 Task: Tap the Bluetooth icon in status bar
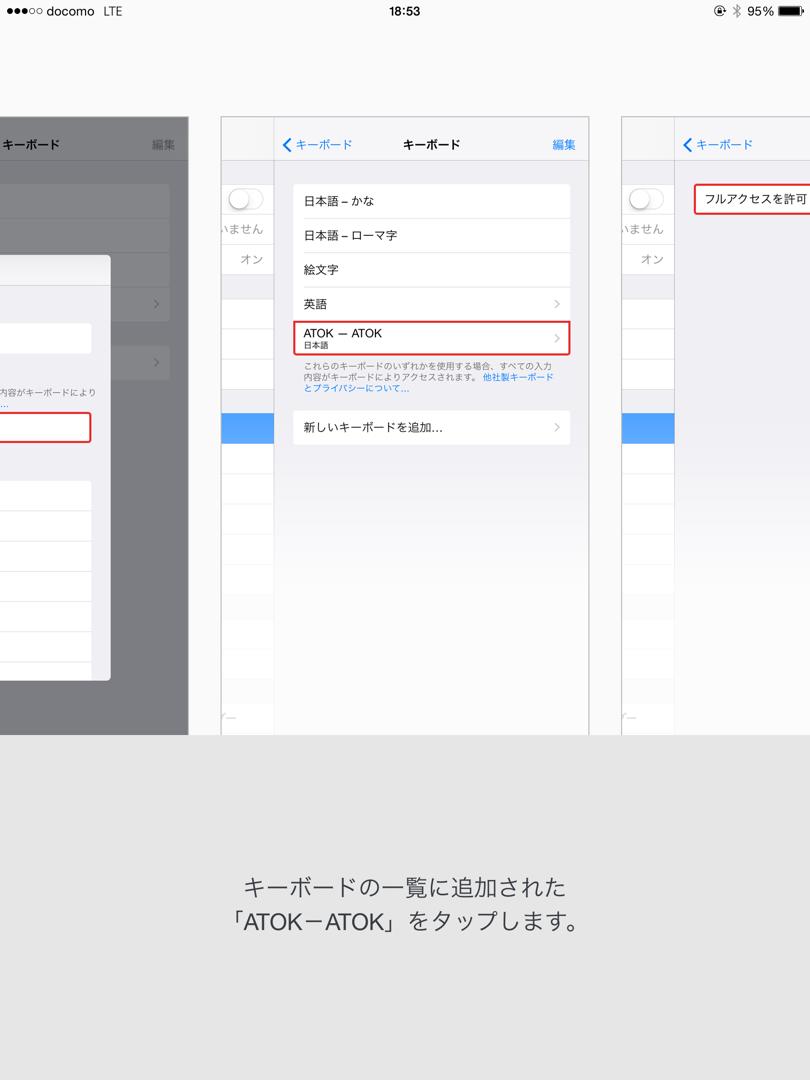(x=736, y=11)
